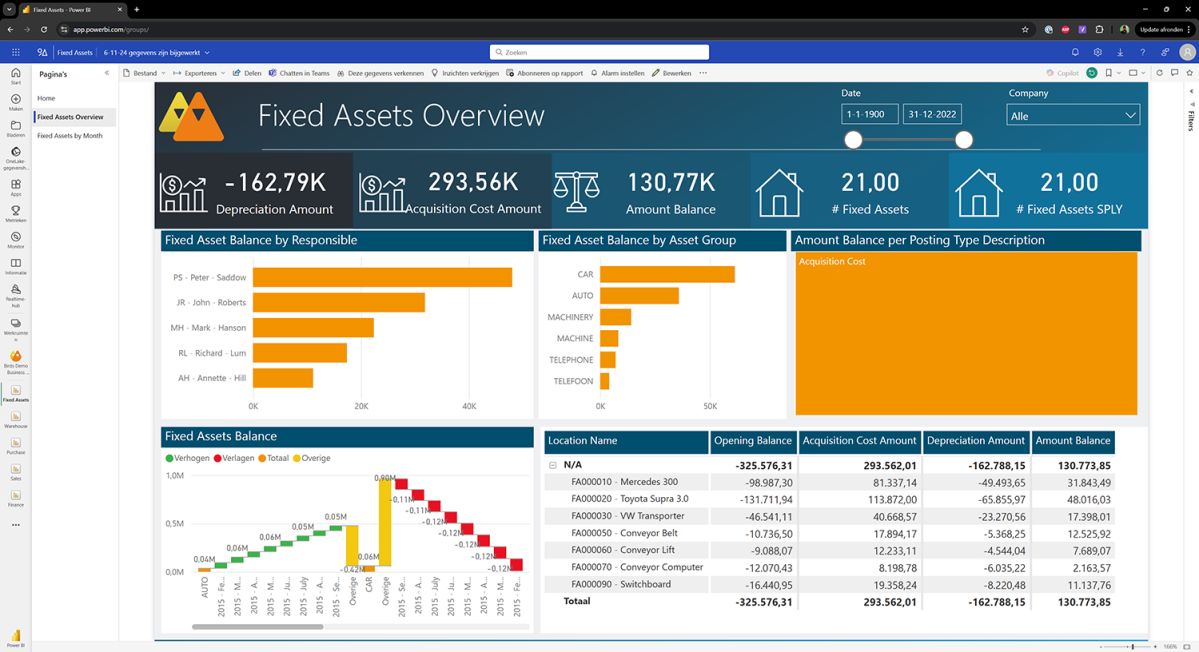Collapse the Pagina's pane with chevrons
The width and height of the screenshot is (1199, 652).
pyautogui.click(x=107, y=73)
